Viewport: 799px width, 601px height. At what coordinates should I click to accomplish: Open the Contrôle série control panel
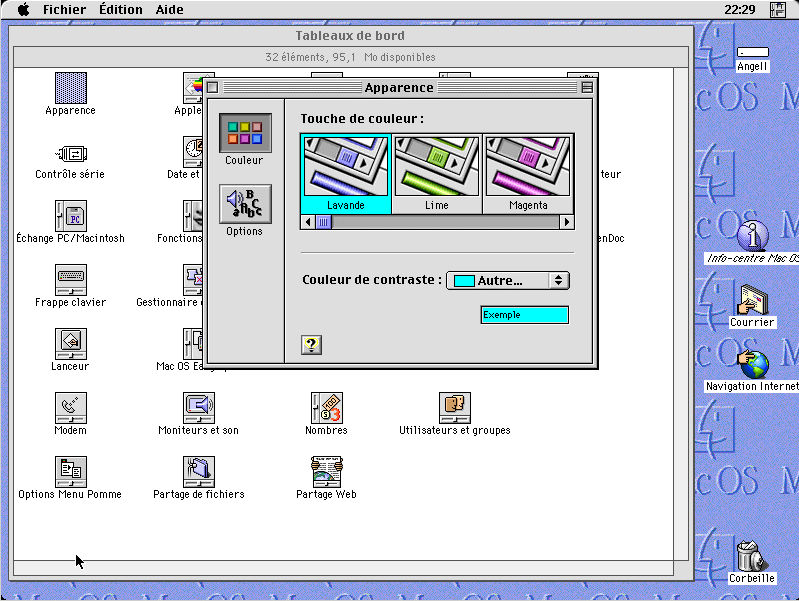click(70, 153)
